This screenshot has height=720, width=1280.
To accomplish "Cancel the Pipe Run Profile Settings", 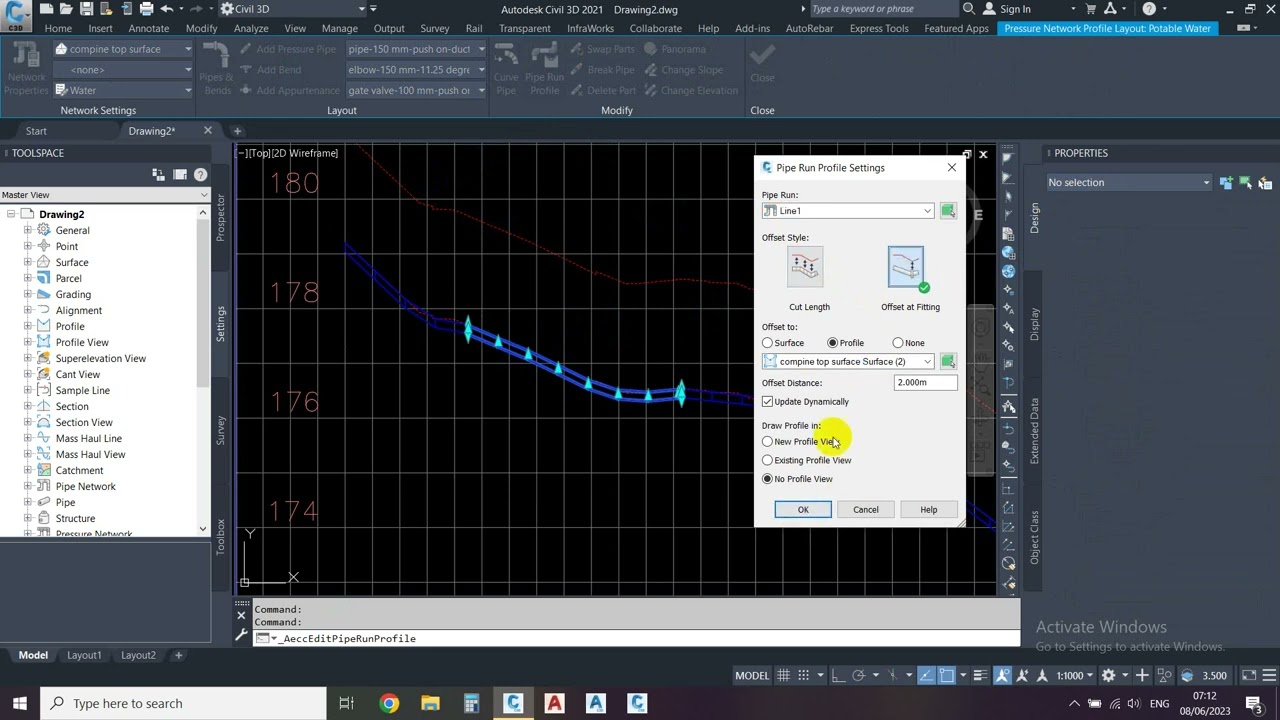I will (x=866, y=510).
